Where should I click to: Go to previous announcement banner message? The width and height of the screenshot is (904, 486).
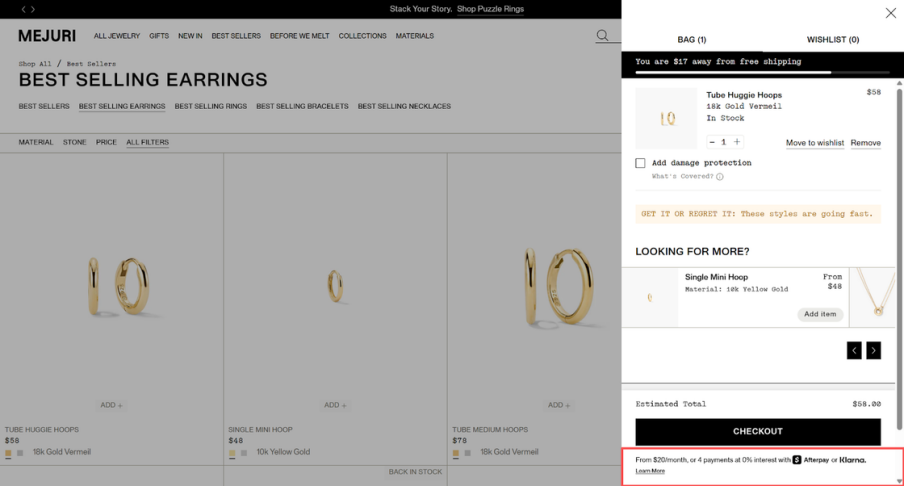click(23, 9)
